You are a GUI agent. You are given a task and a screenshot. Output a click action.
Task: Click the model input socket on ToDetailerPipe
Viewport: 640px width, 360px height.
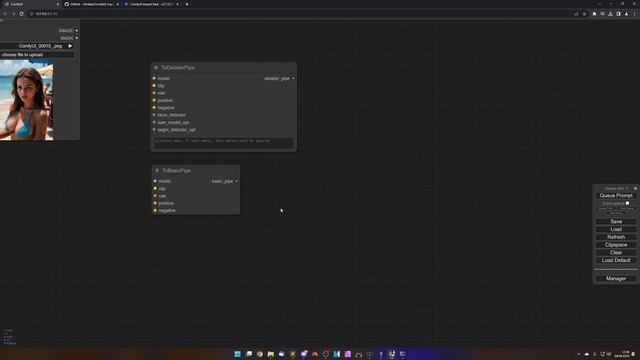tap(154, 78)
